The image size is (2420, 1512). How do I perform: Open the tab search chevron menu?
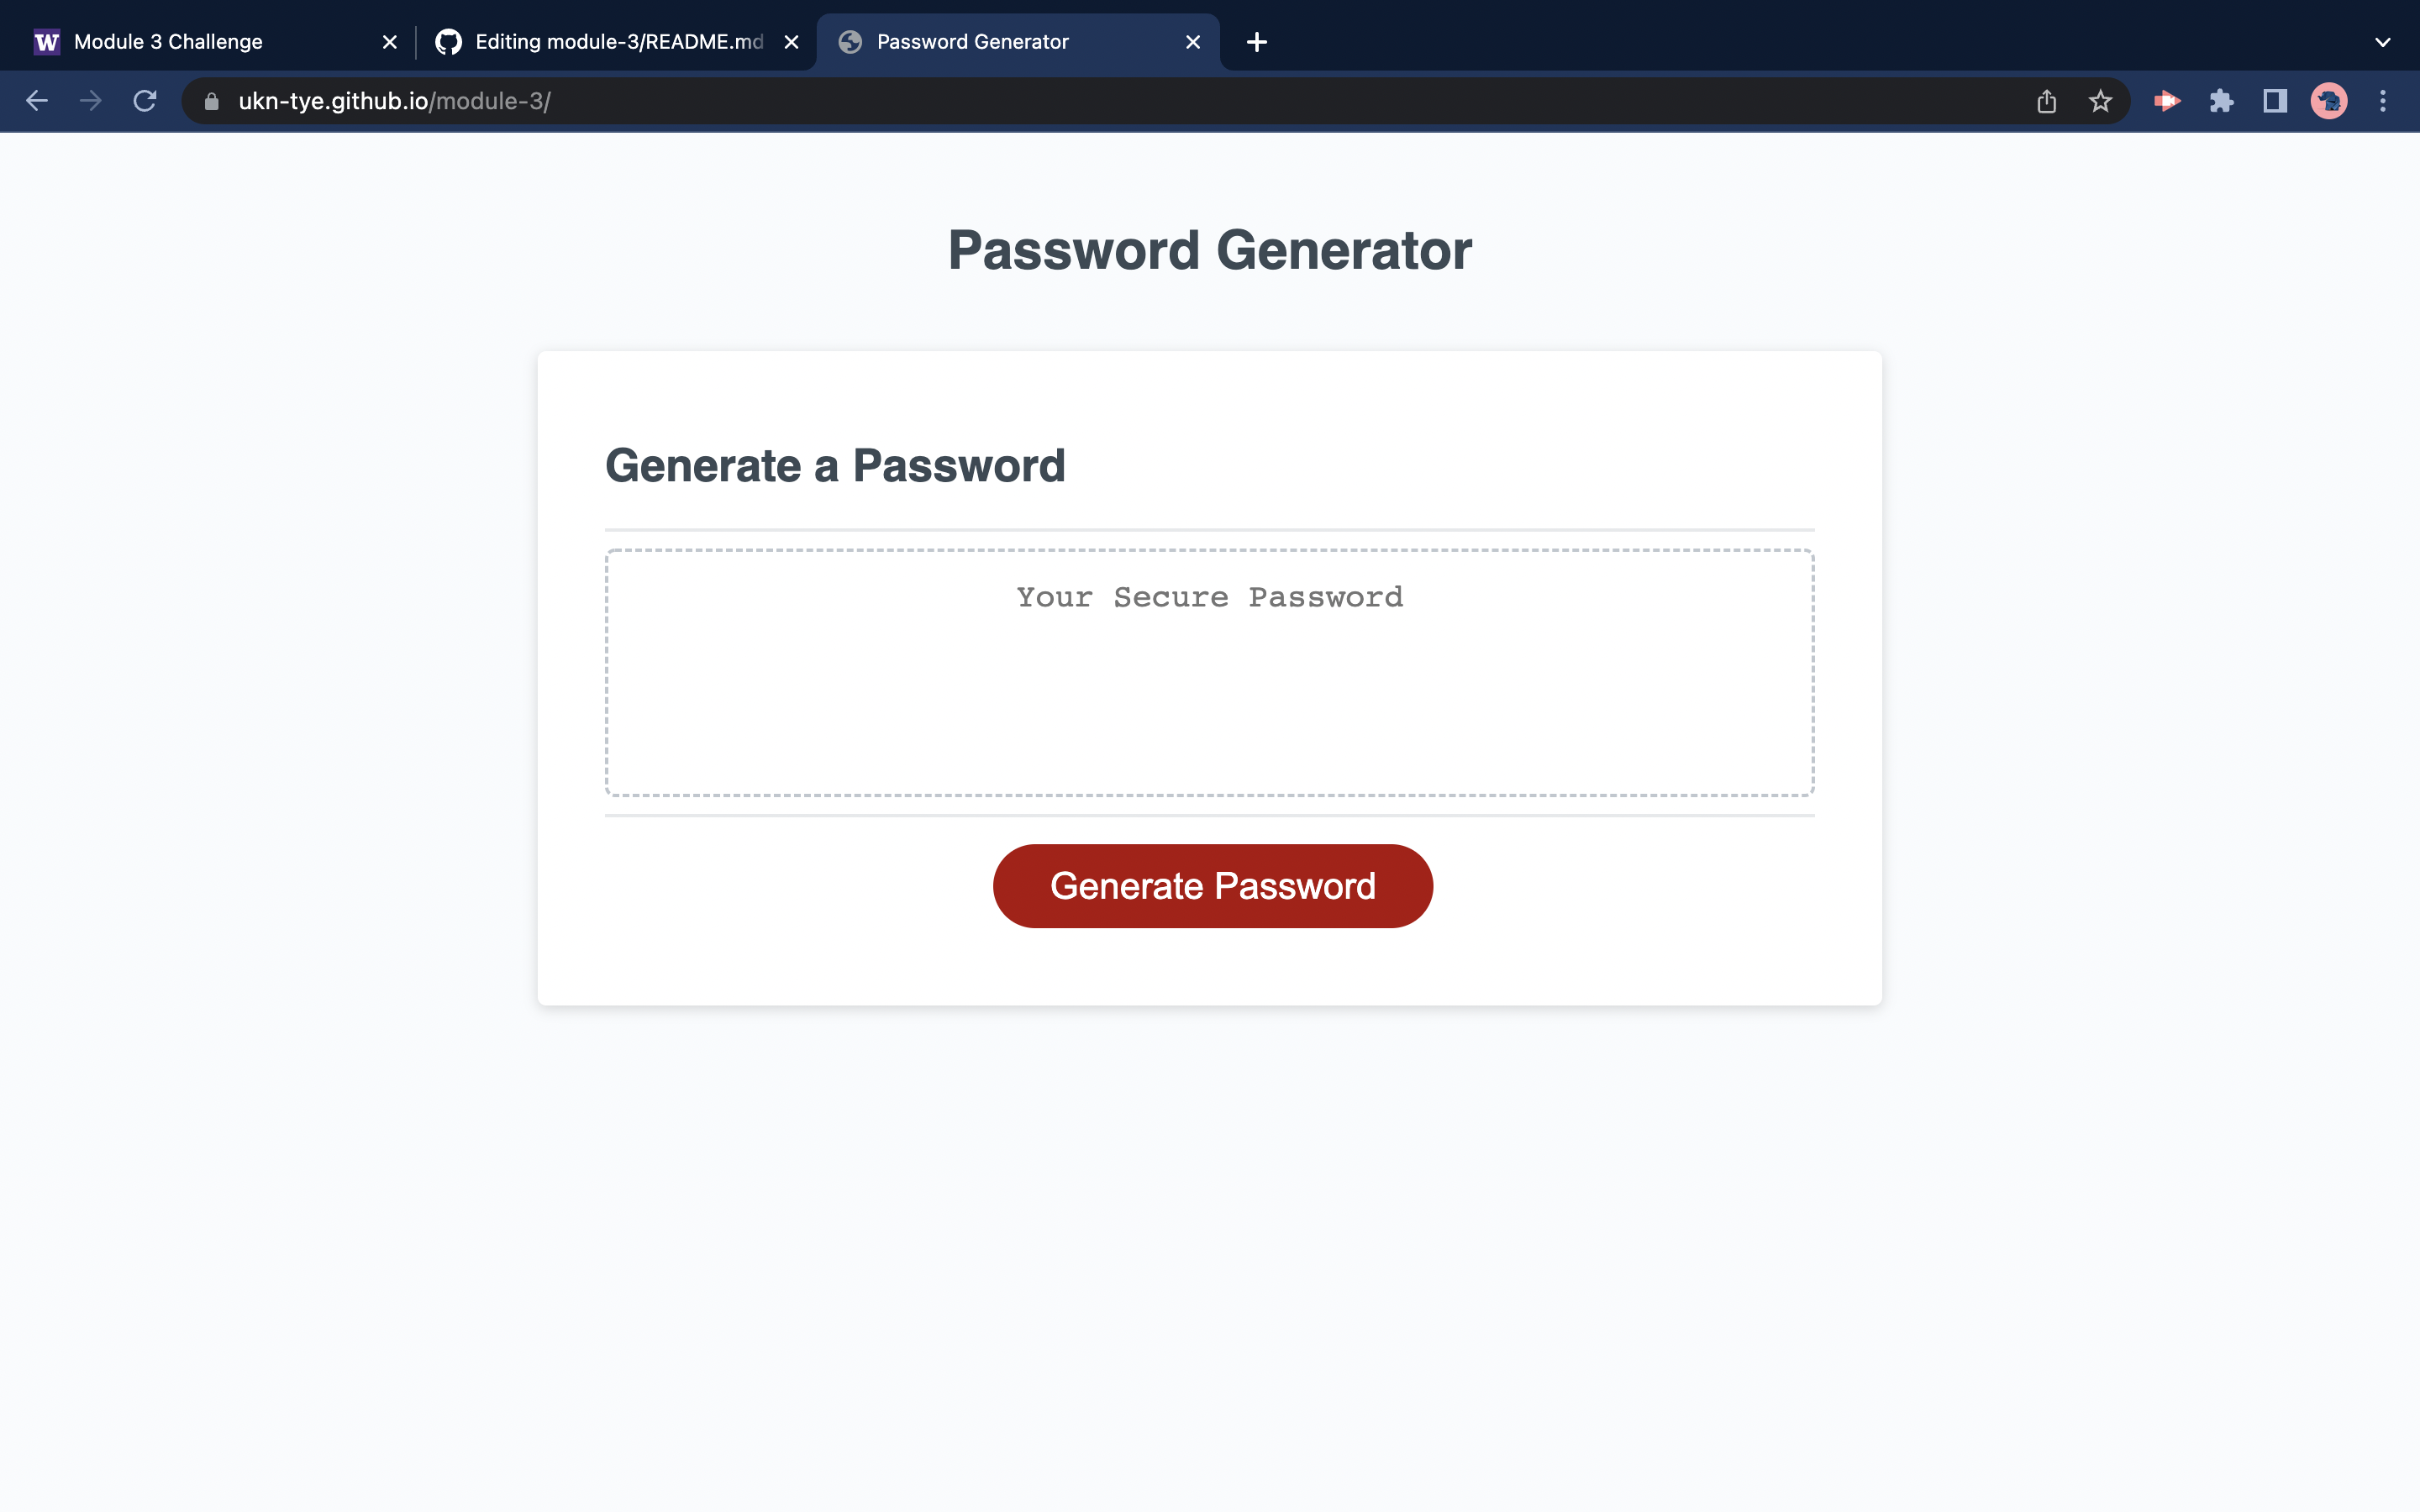[2383, 41]
